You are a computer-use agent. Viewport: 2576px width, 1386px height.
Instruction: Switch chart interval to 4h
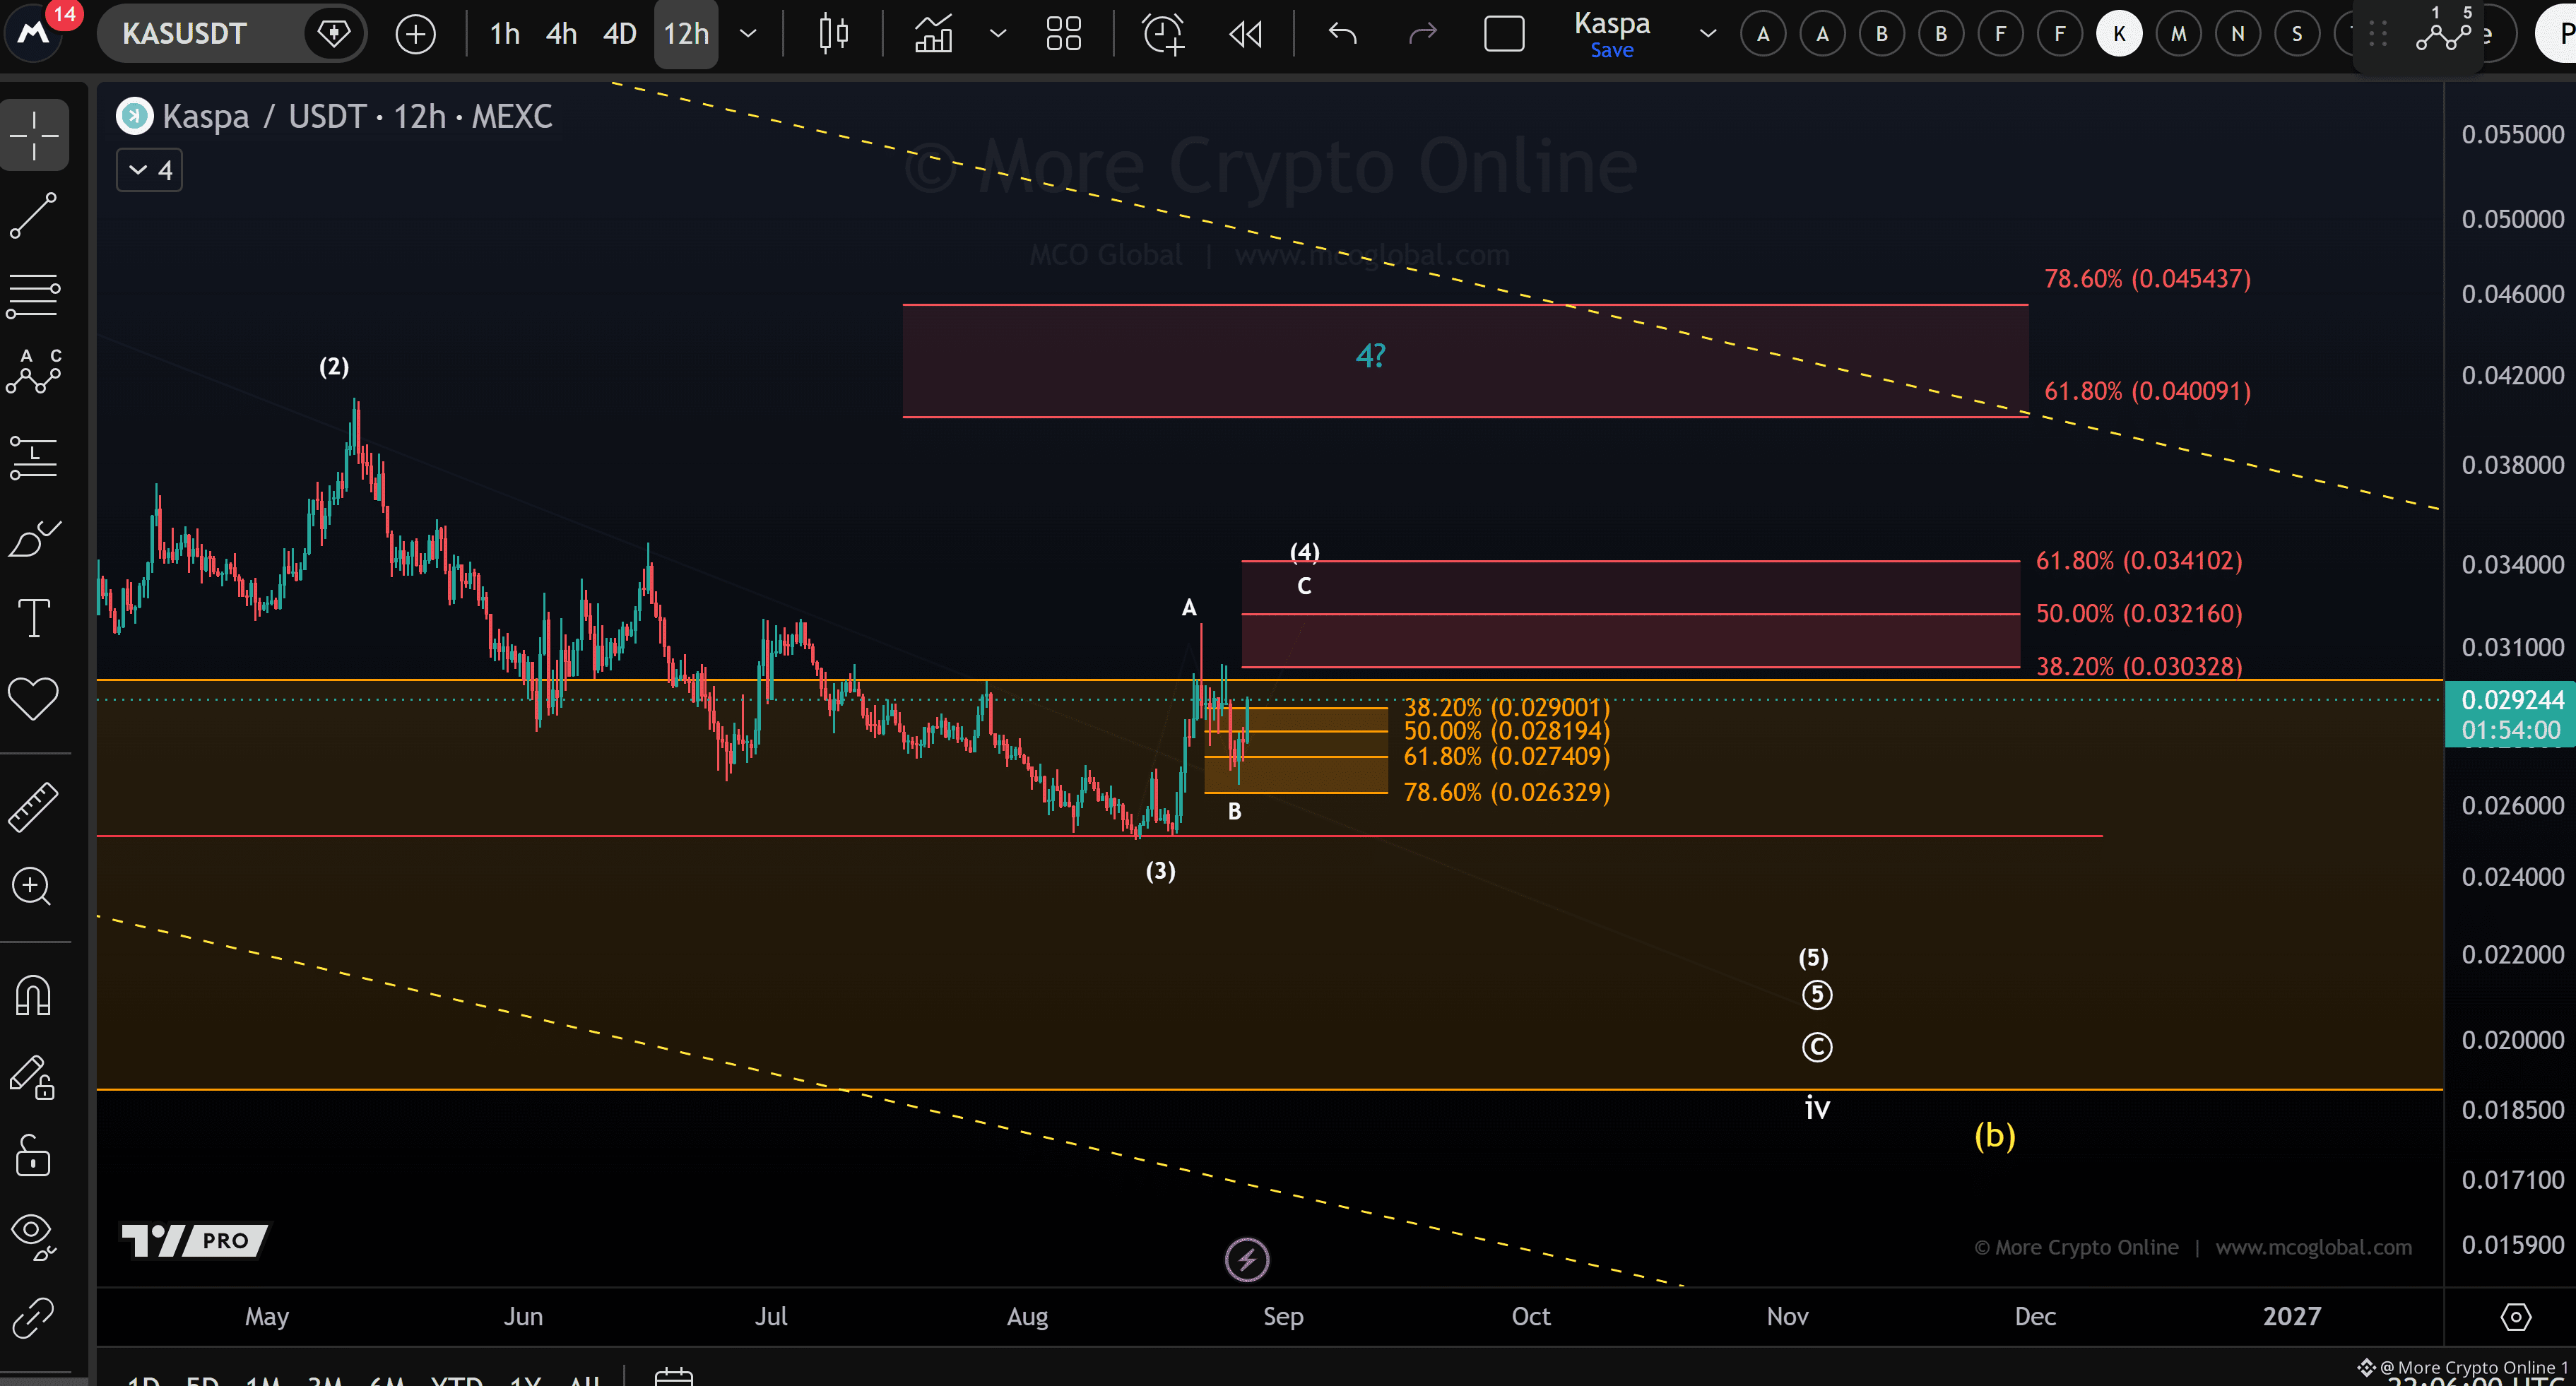coord(562,34)
